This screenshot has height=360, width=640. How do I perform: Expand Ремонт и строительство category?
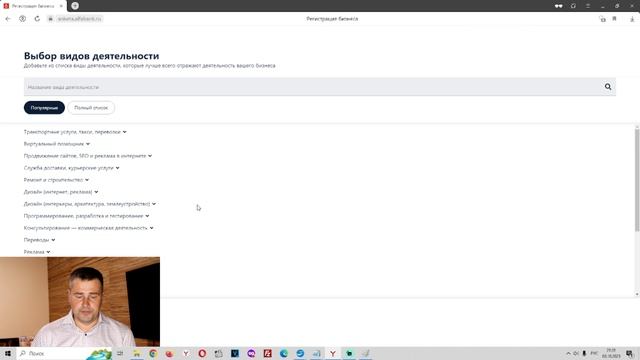tap(56, 180)
